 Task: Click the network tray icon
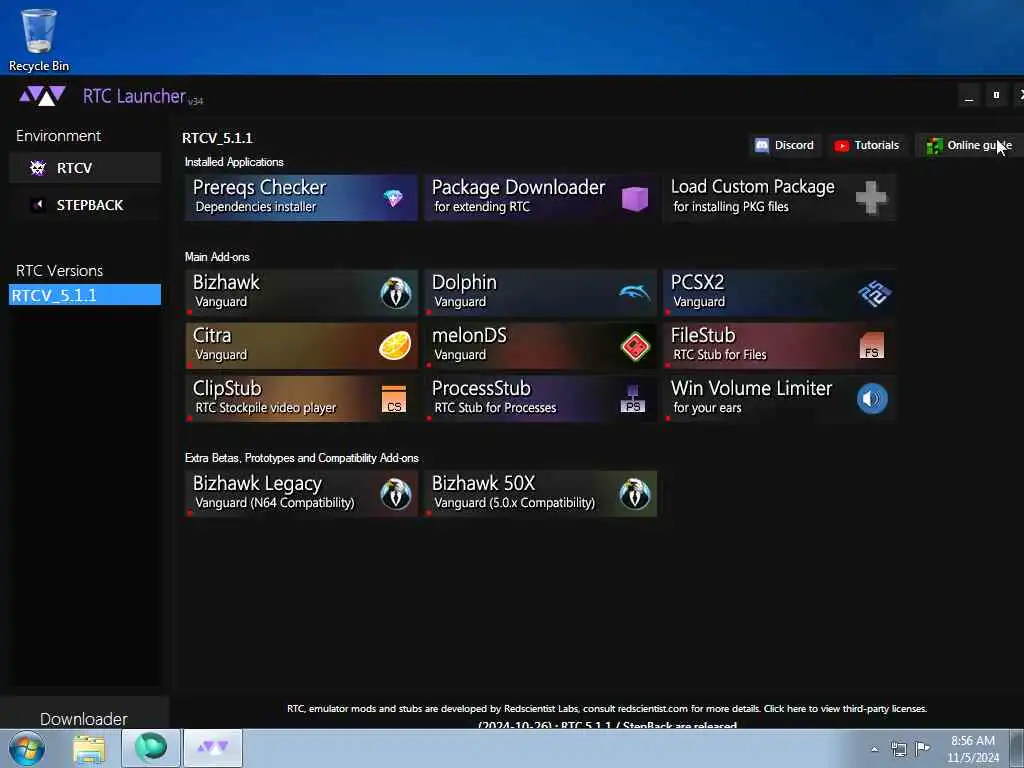click(x=899, y=749)
